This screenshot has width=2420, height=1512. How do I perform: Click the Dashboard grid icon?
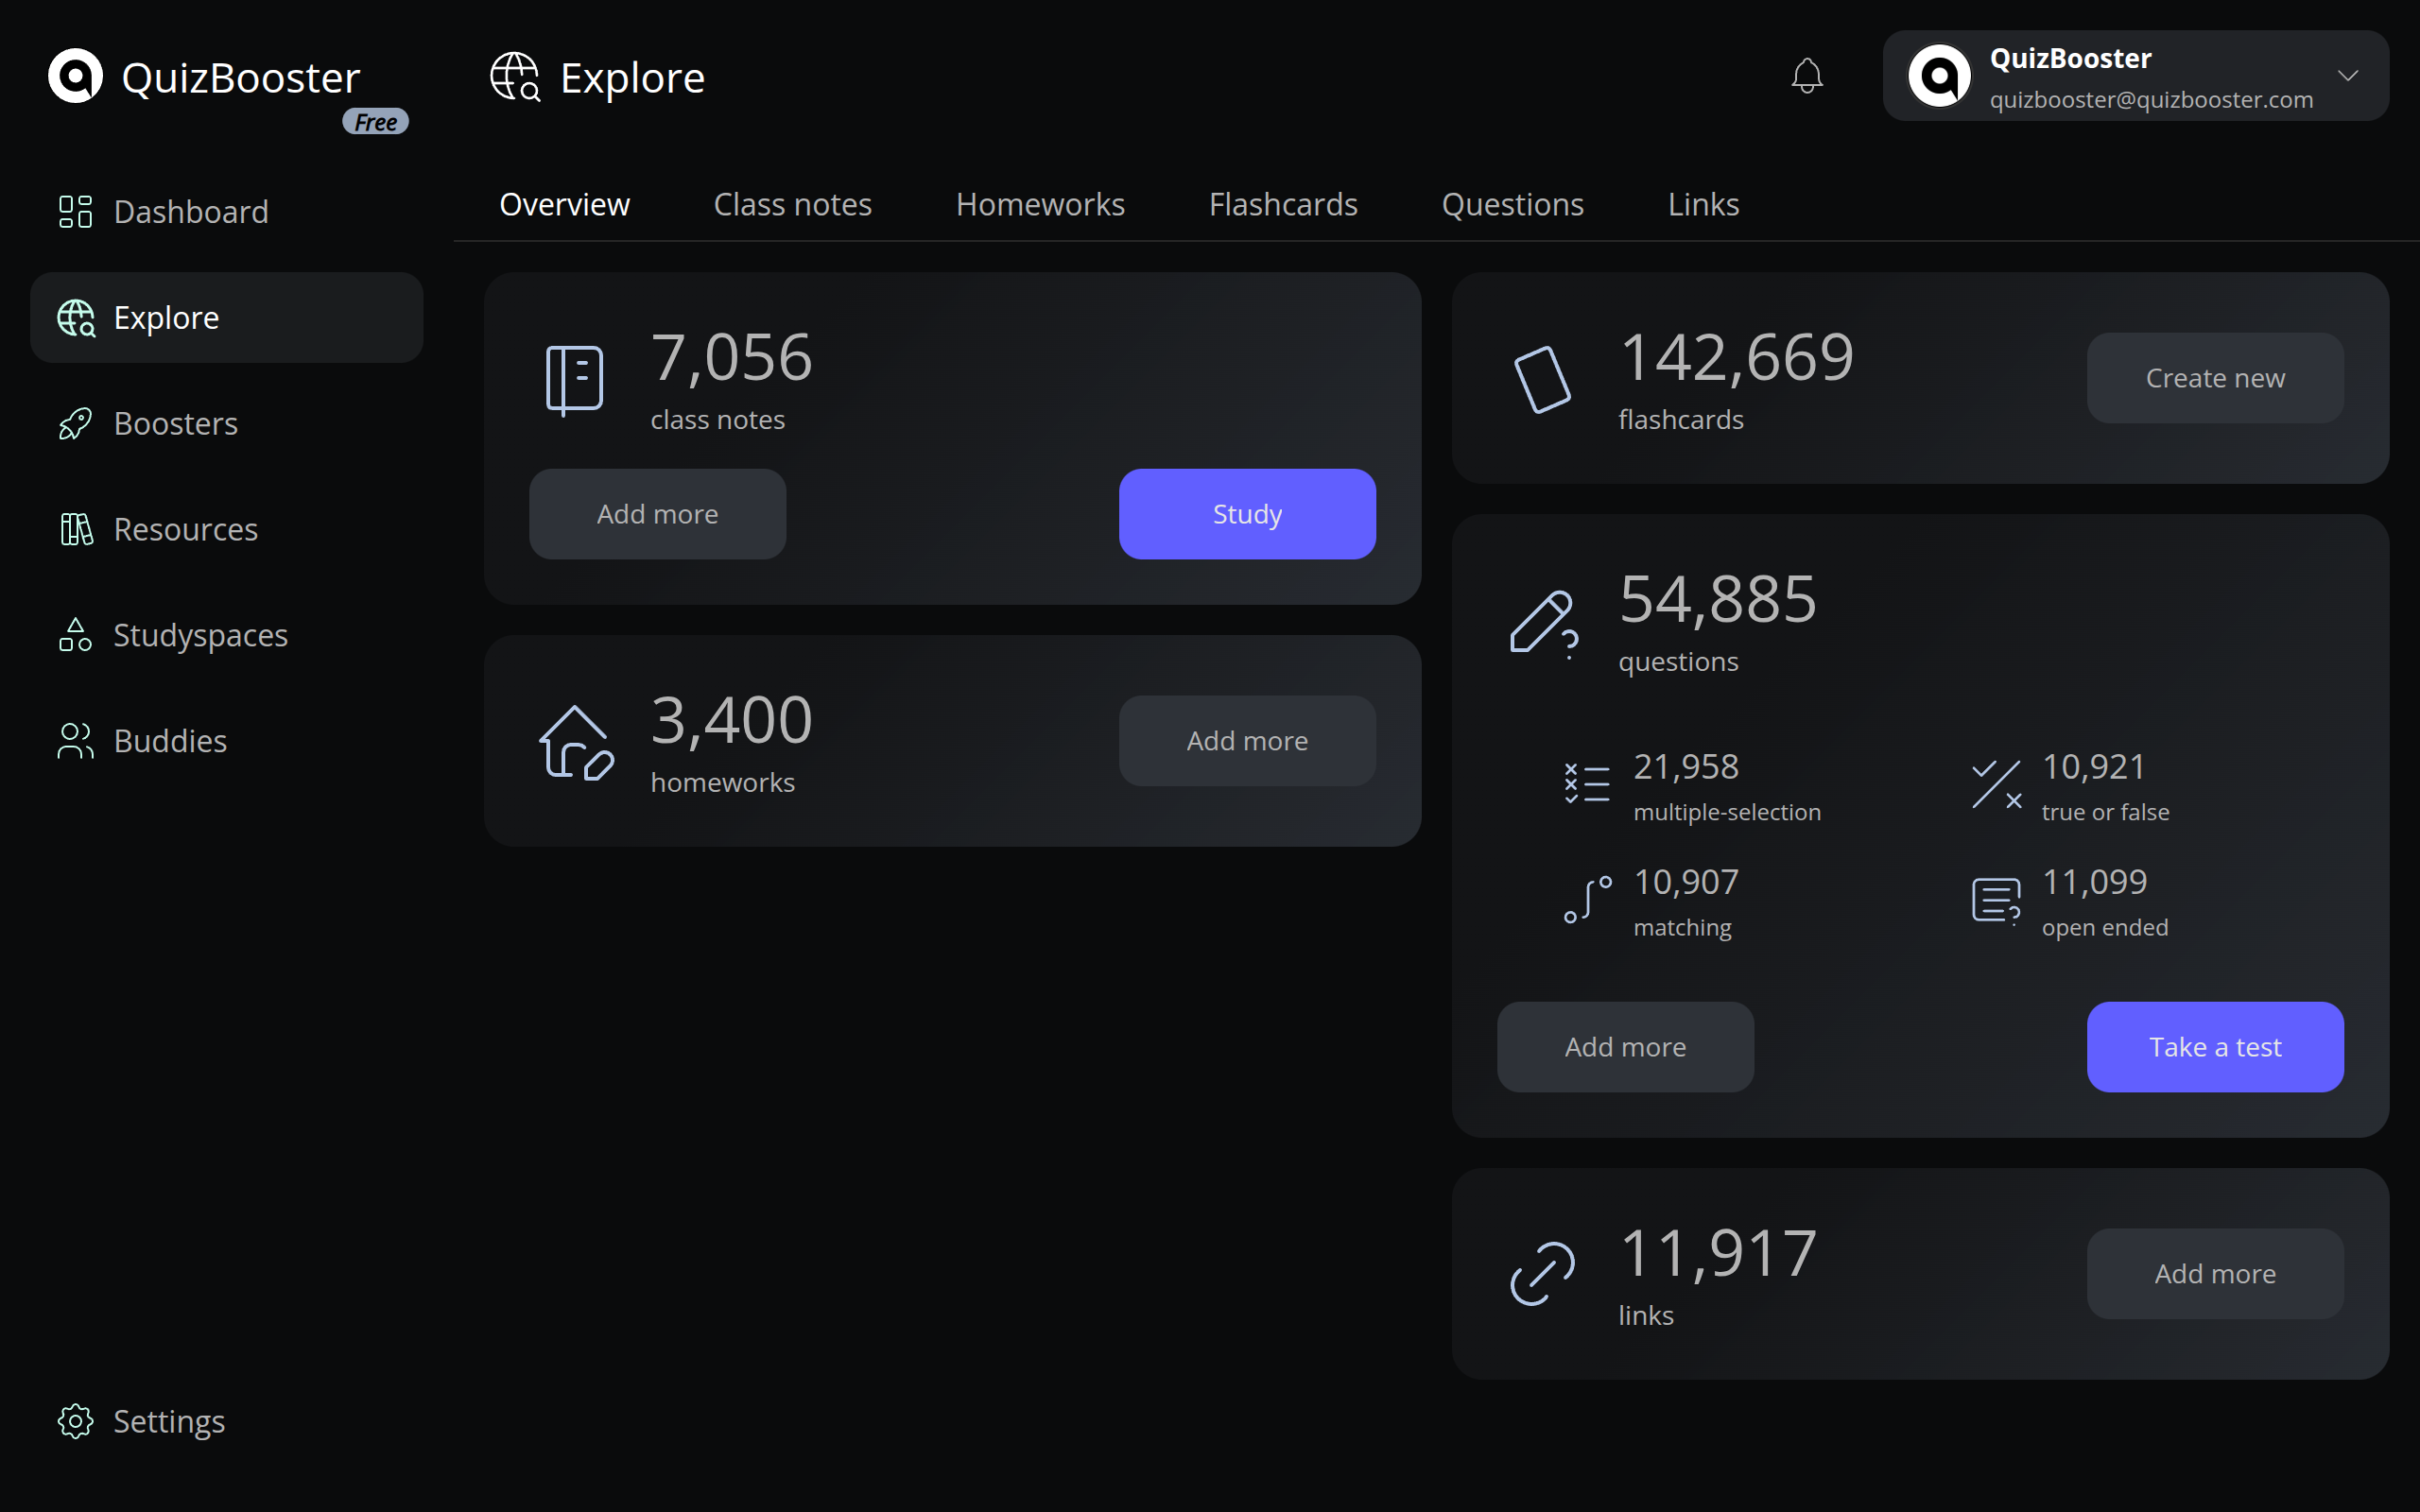76,211
